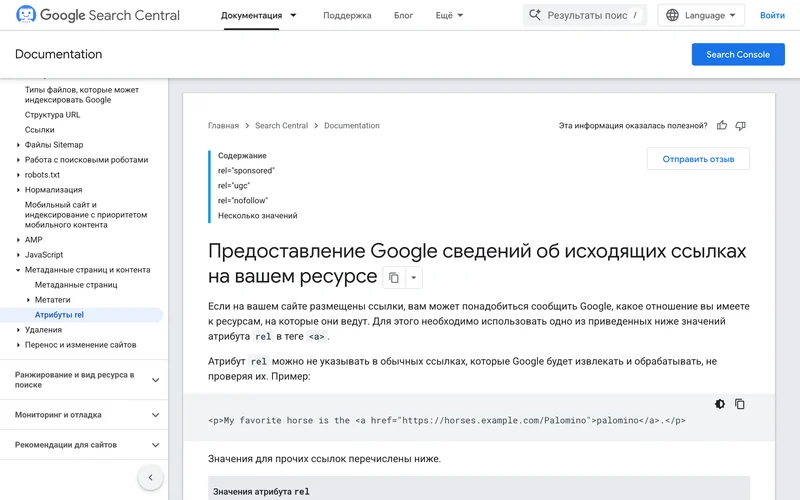800x500 pixels.
Task: Expand Нормализация tree section
Action: (18, 190)
